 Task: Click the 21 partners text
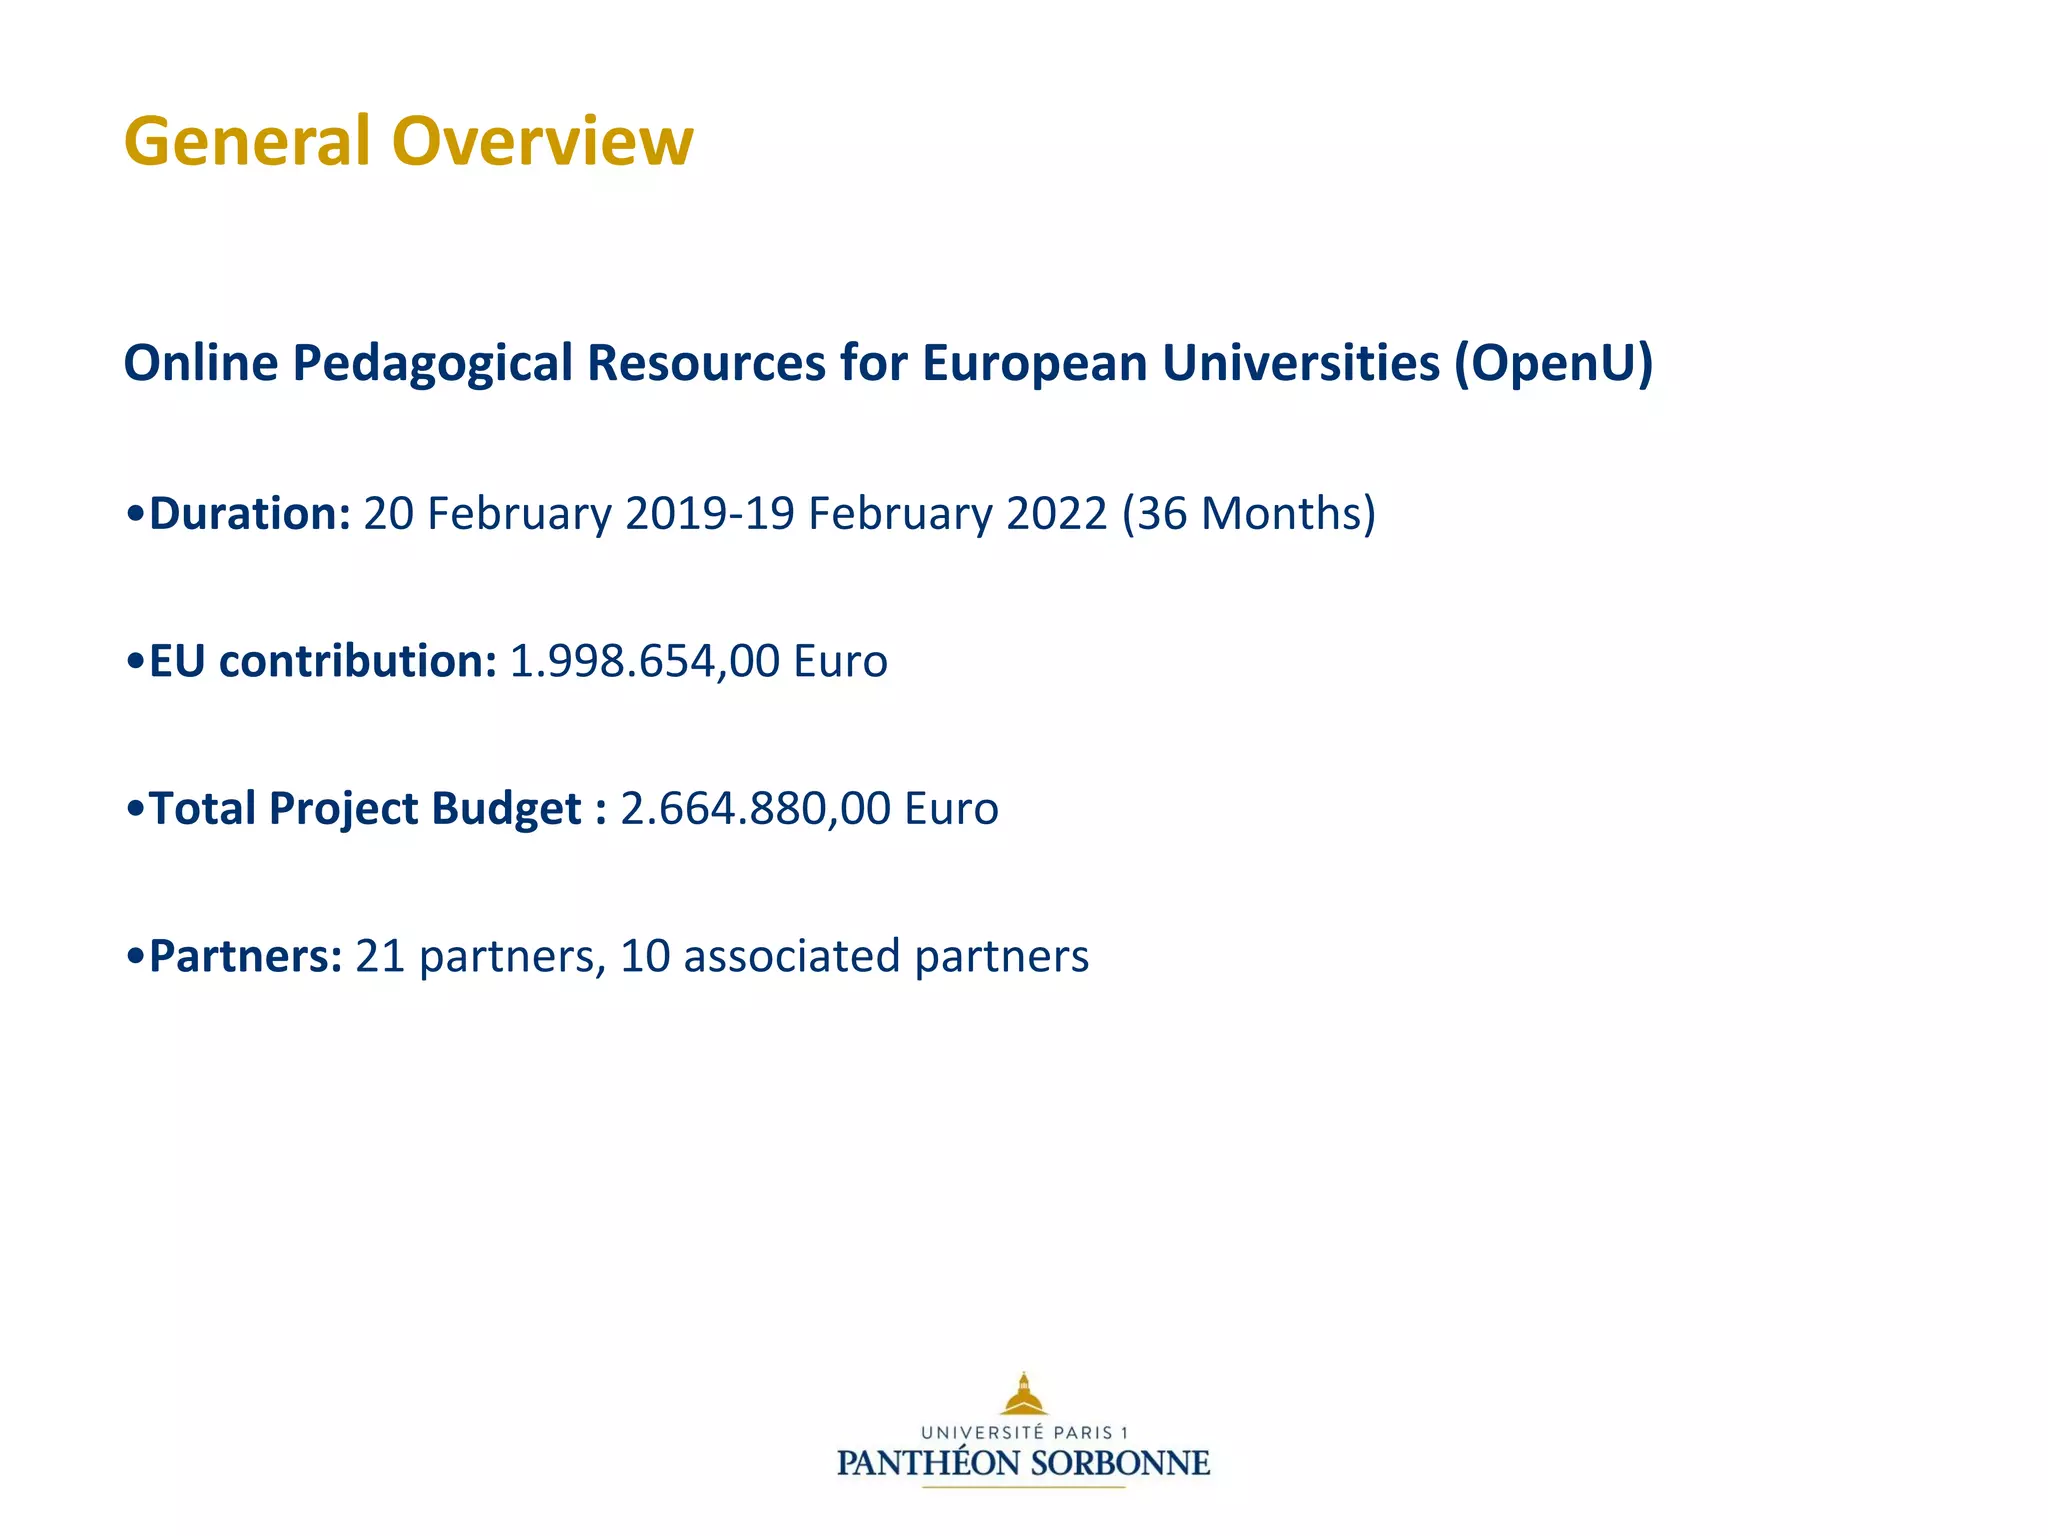click(x=478, y=956)
